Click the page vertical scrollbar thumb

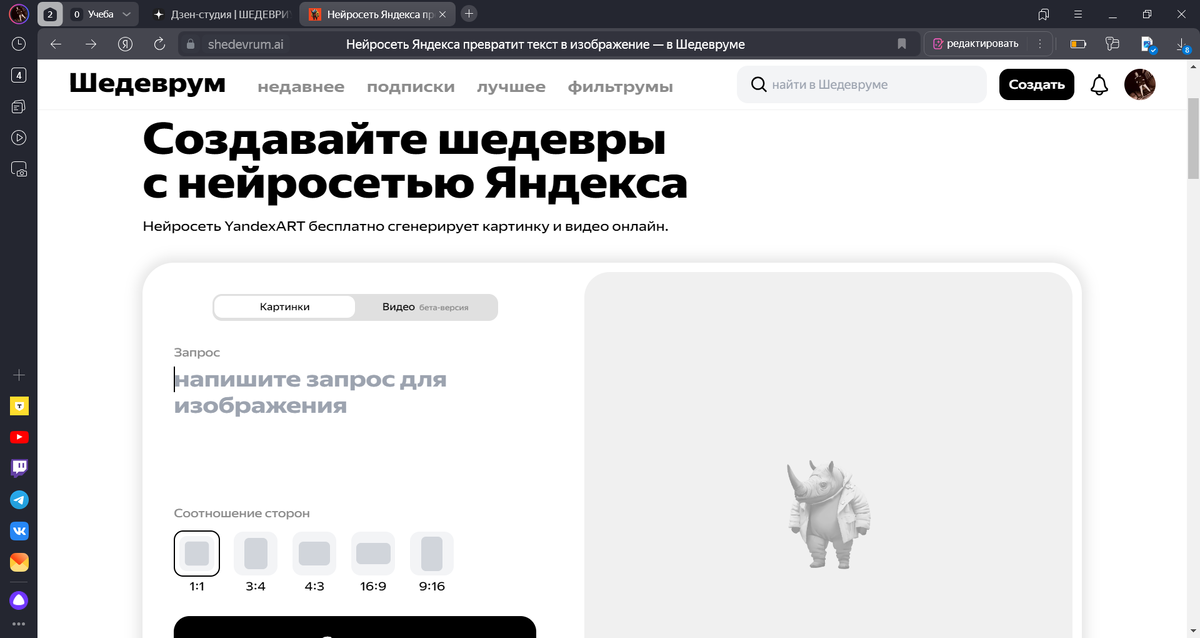(1193, 138)
